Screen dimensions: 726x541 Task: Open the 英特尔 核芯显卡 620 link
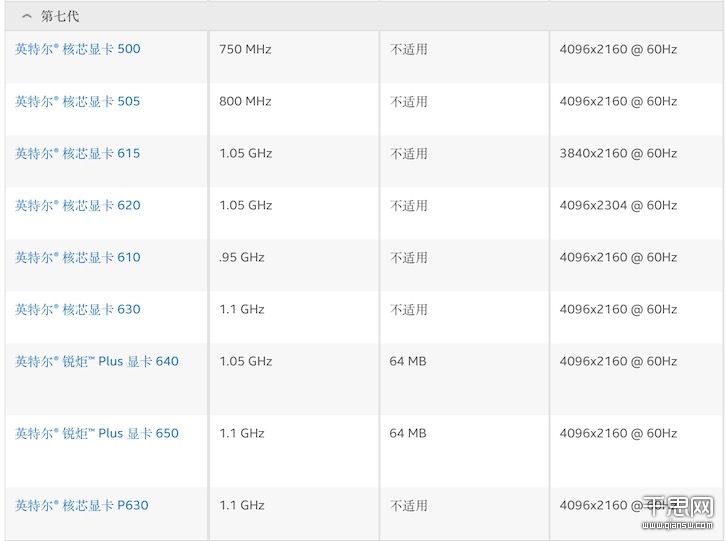click(x=78, y=205)
